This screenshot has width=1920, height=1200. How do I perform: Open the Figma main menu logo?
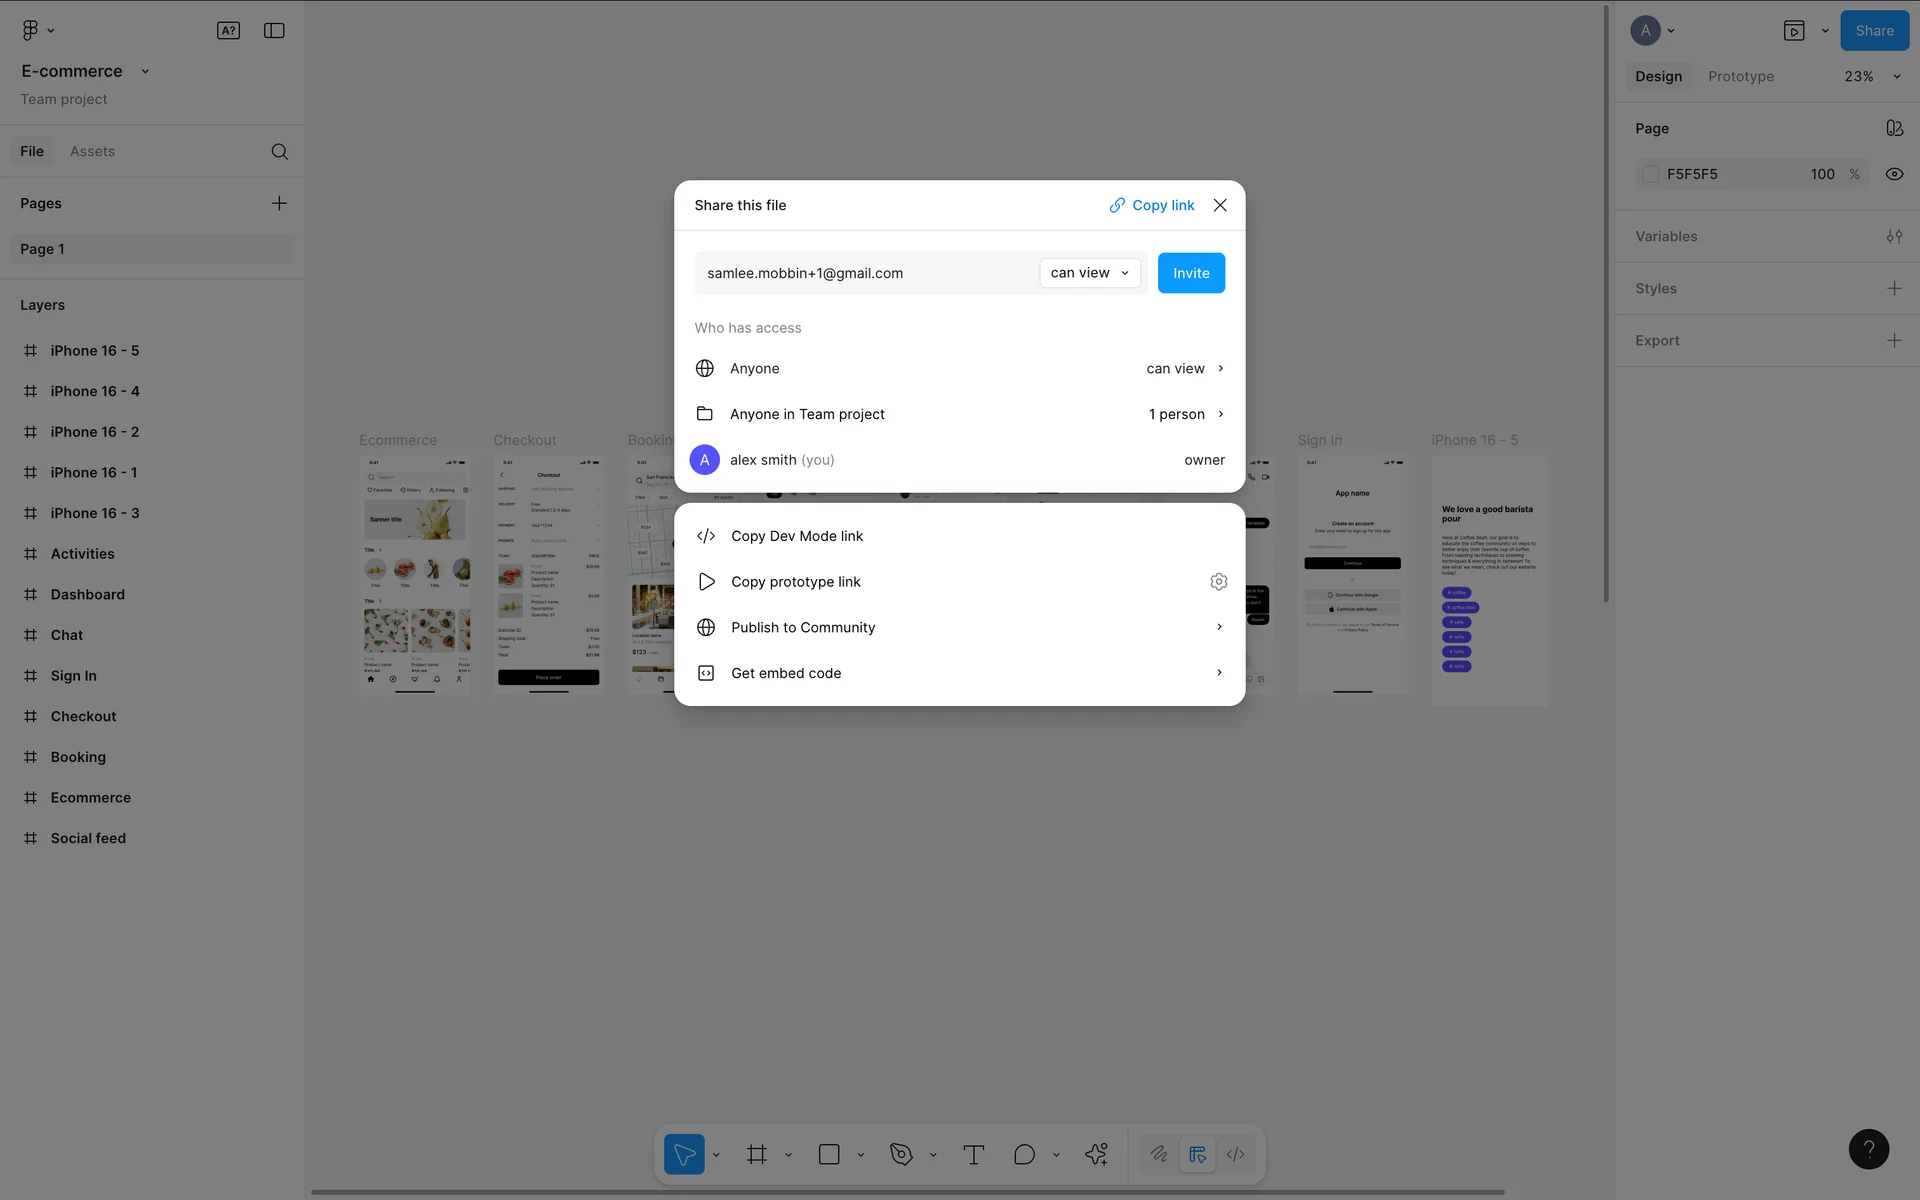[x=30, y=30]
